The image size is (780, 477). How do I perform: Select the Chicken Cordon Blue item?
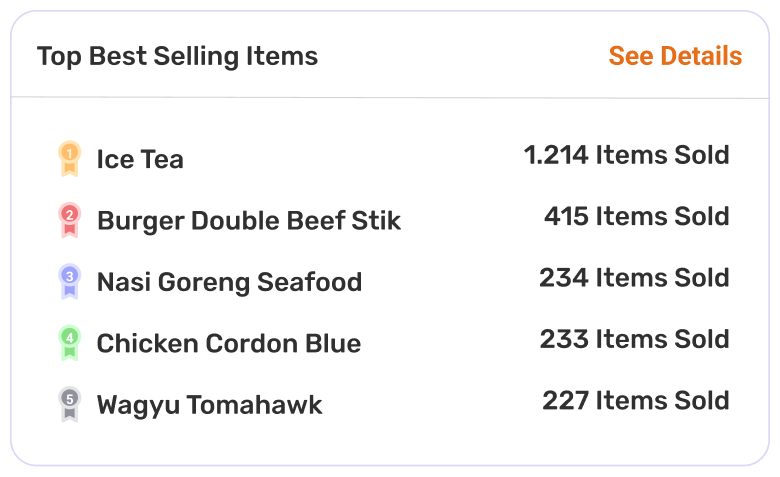228,343
